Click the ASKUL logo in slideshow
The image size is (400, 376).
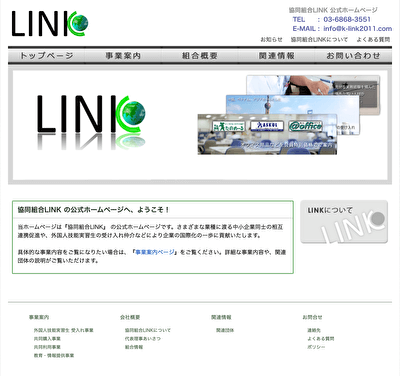click(x=267, y=126)
